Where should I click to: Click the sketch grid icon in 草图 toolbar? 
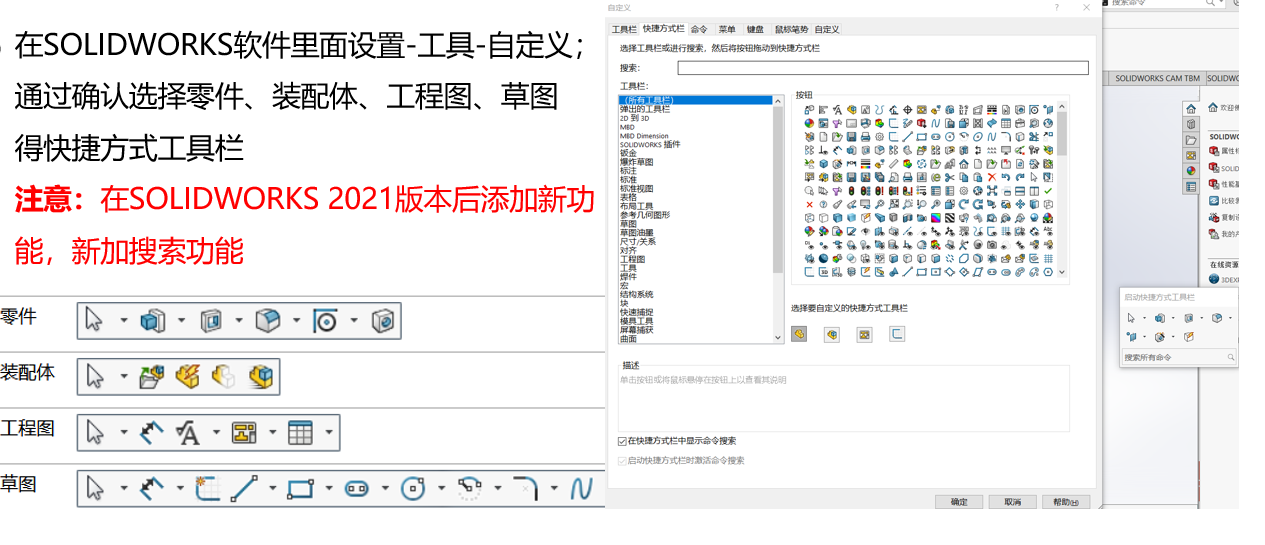pos(208,488)
